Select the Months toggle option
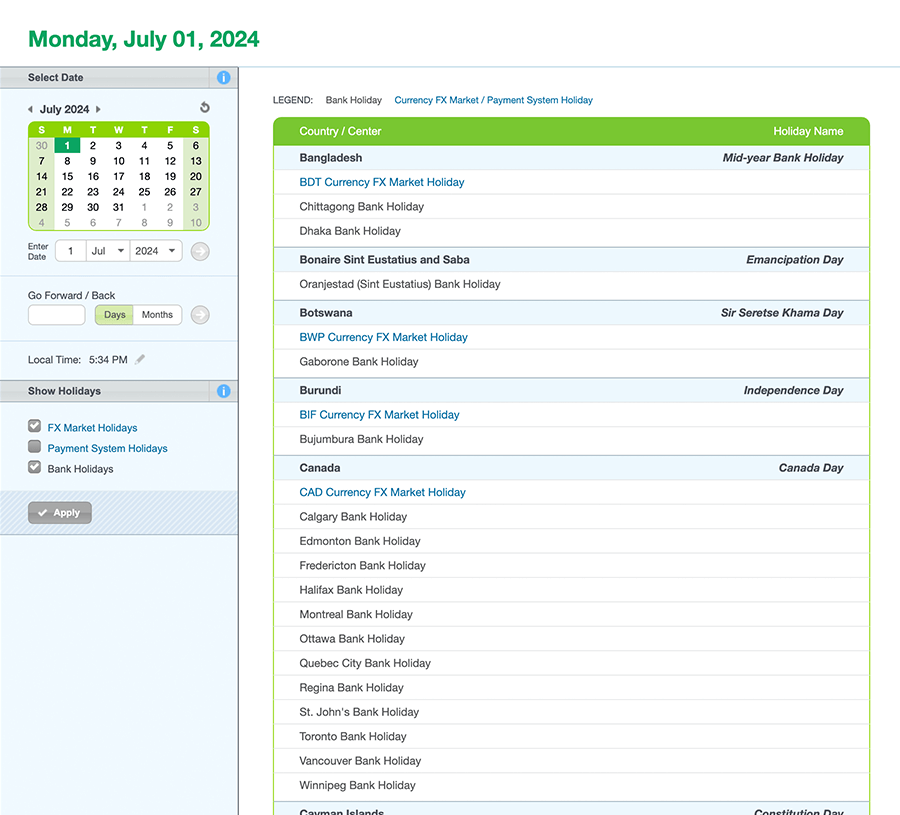Viewport: 900px width, 815px height. click(157, 315)
